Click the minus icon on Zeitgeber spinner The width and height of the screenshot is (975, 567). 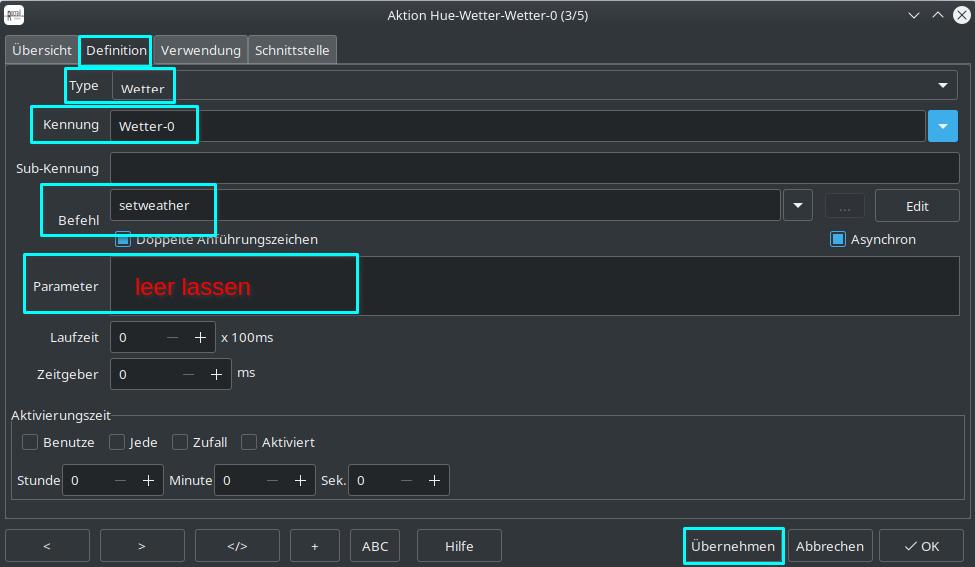pyautogui.click(x=187, y=374)
